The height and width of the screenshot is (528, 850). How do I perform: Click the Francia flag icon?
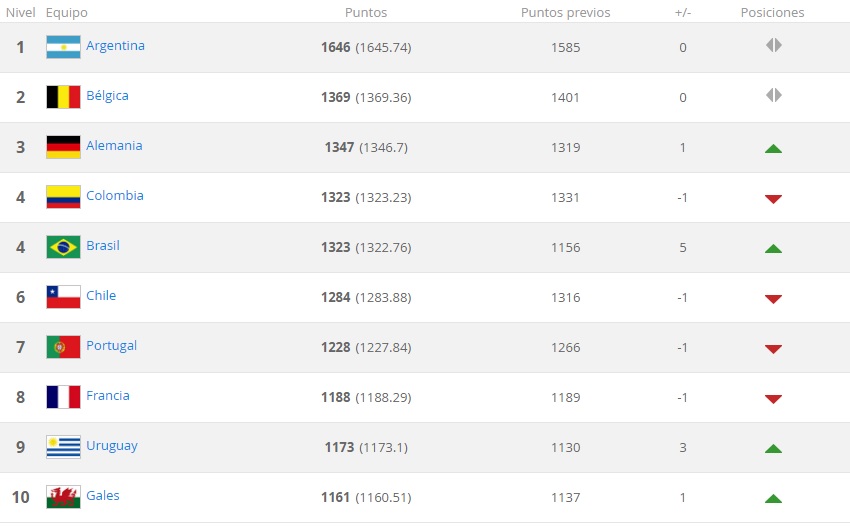point(63,397)
